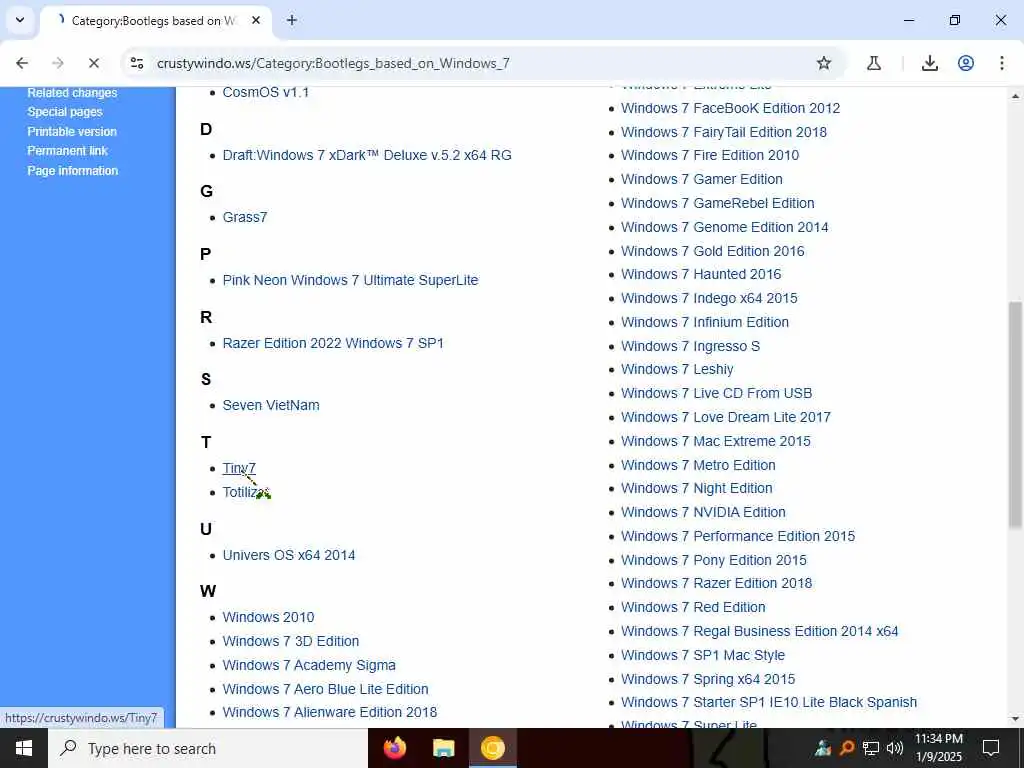The image size is (1024, 768).
Task: Open Windows 7 Fire Edition 2010
Action: pos(710,155)
